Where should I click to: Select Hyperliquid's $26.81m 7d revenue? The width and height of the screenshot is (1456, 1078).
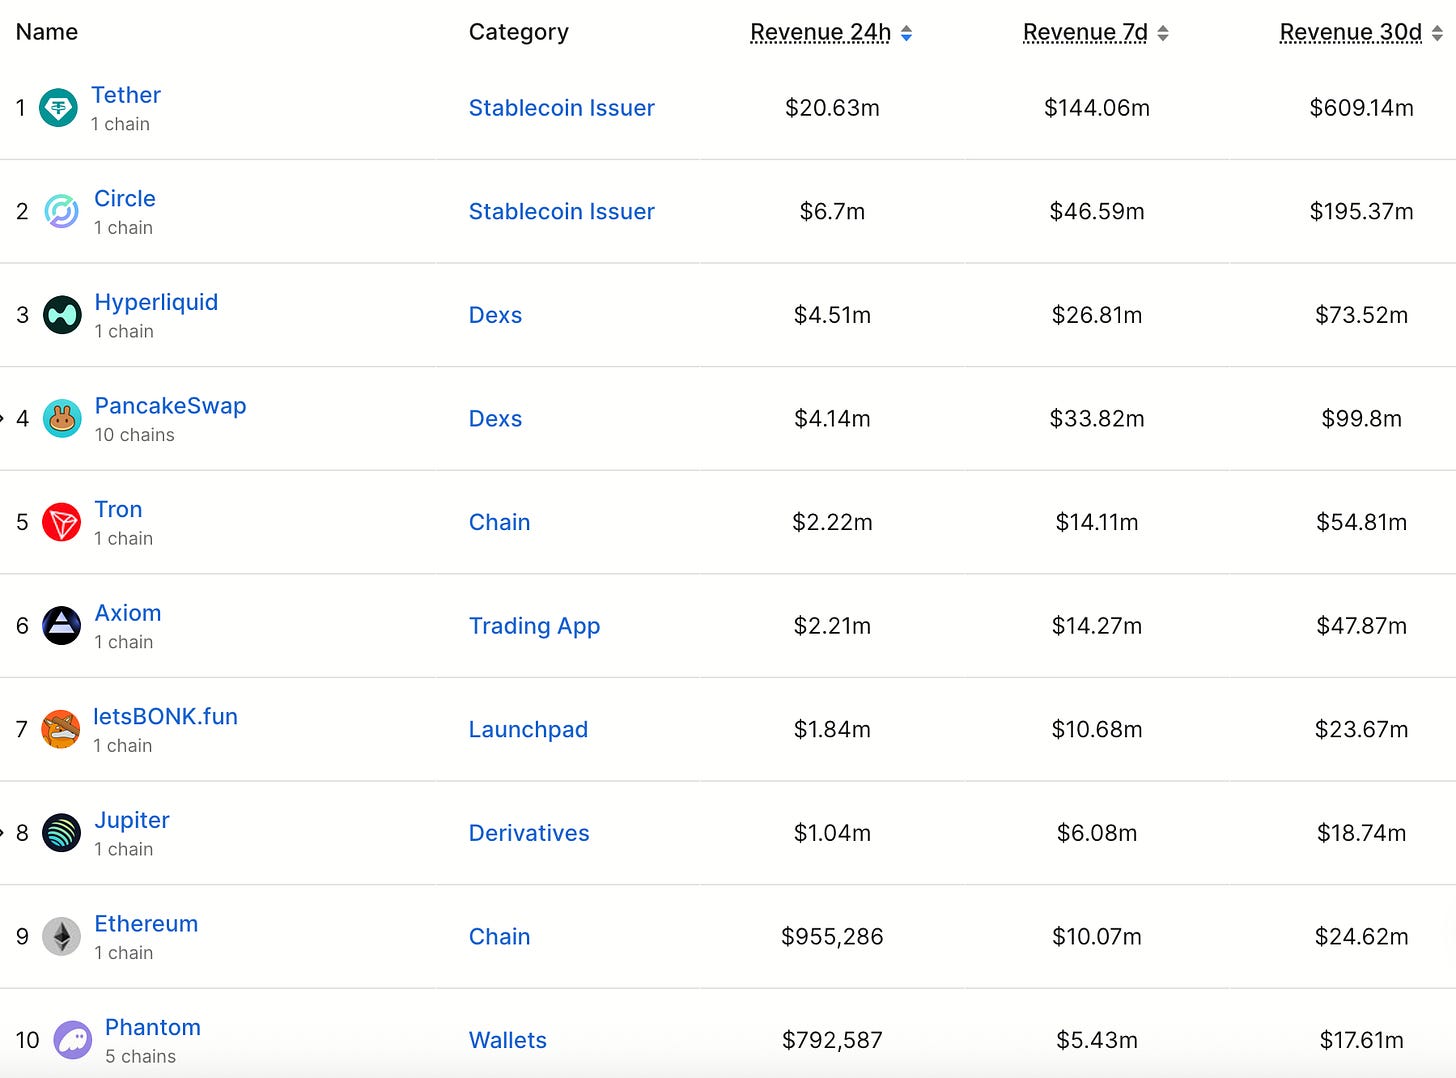coord(1097,315)
